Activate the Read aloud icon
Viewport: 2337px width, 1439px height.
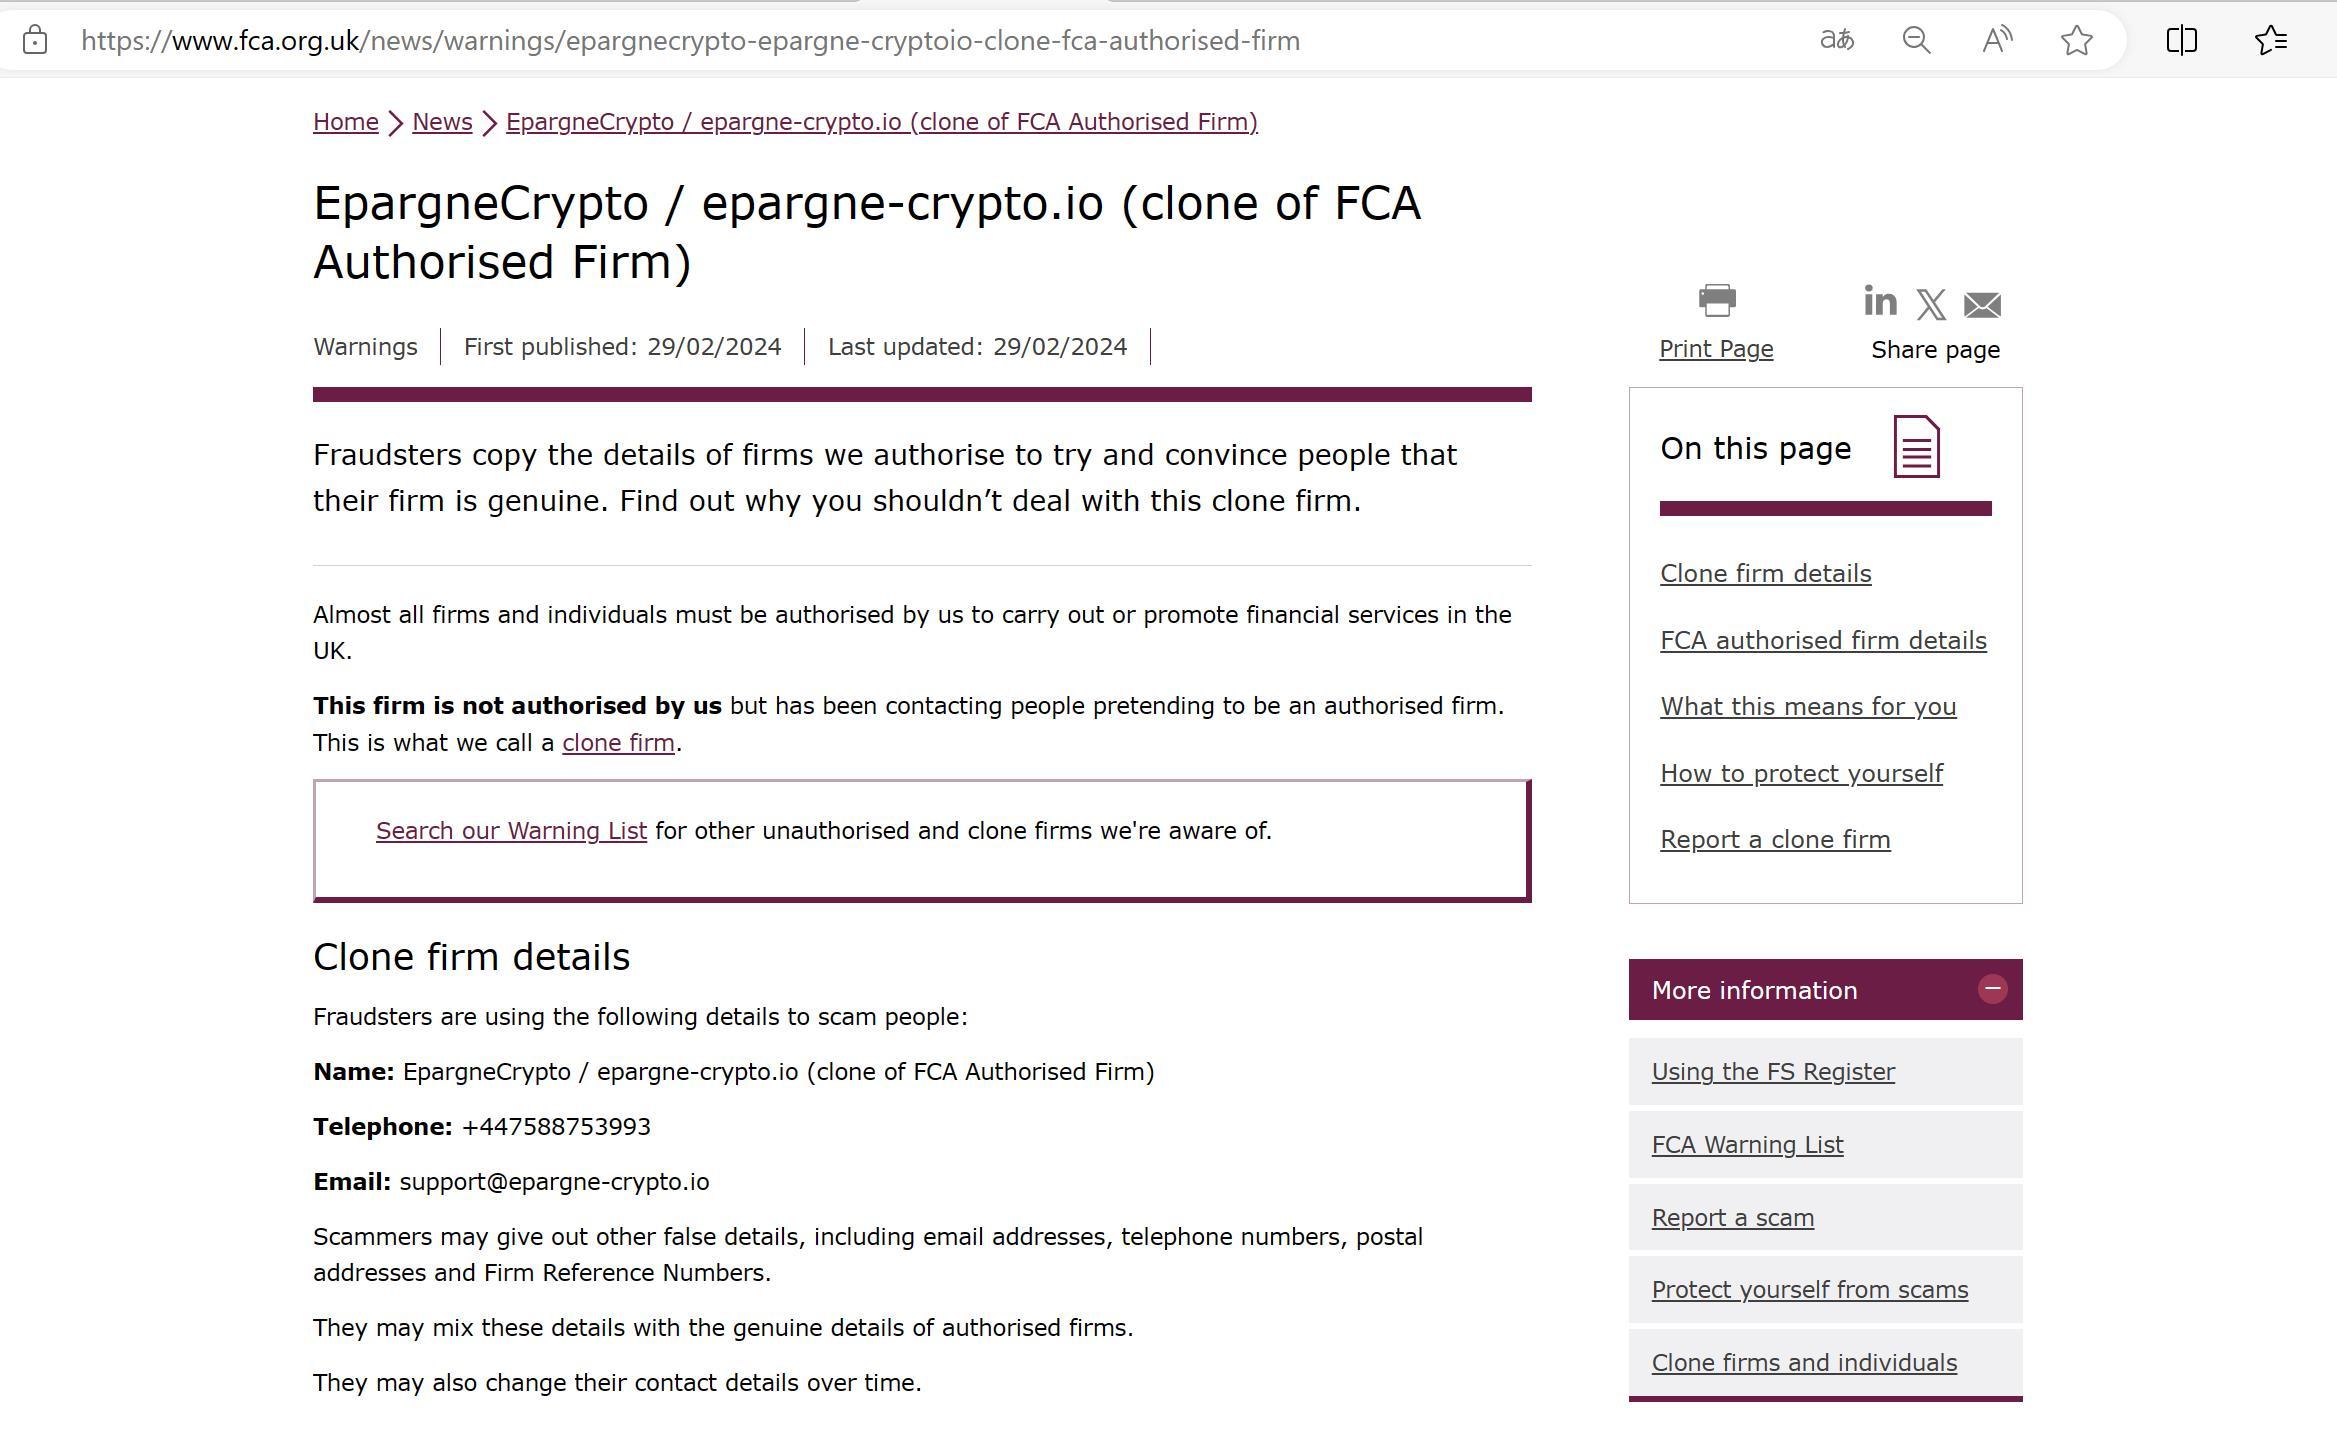point(1997,40)
